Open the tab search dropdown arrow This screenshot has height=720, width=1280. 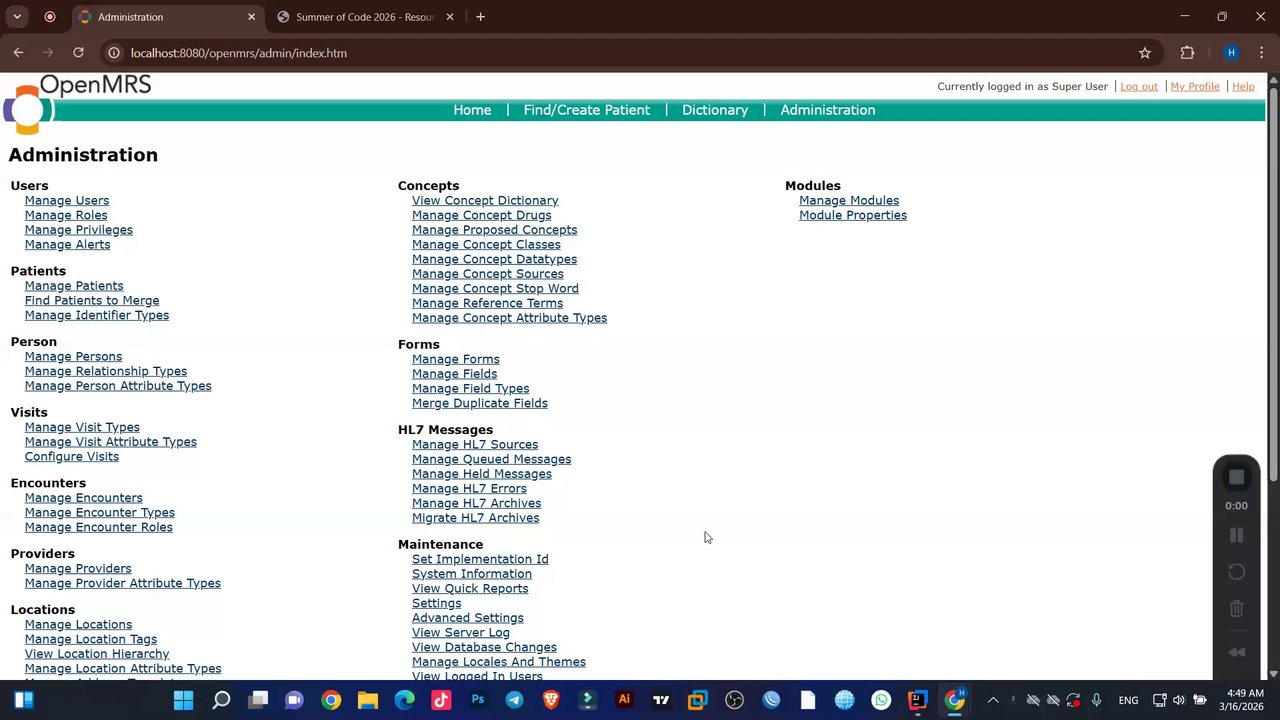click(x=17, y=17)
